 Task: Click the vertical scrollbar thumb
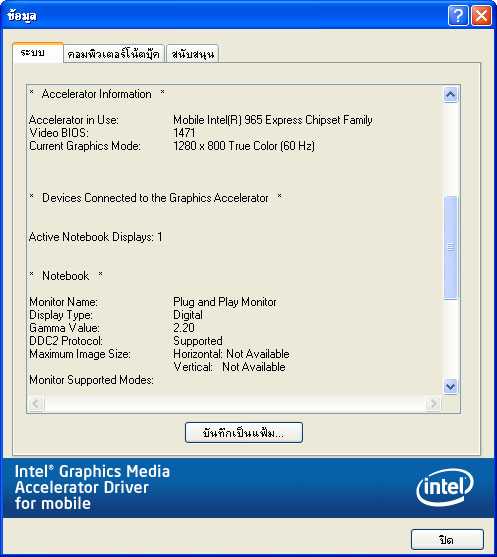point(450,247)
